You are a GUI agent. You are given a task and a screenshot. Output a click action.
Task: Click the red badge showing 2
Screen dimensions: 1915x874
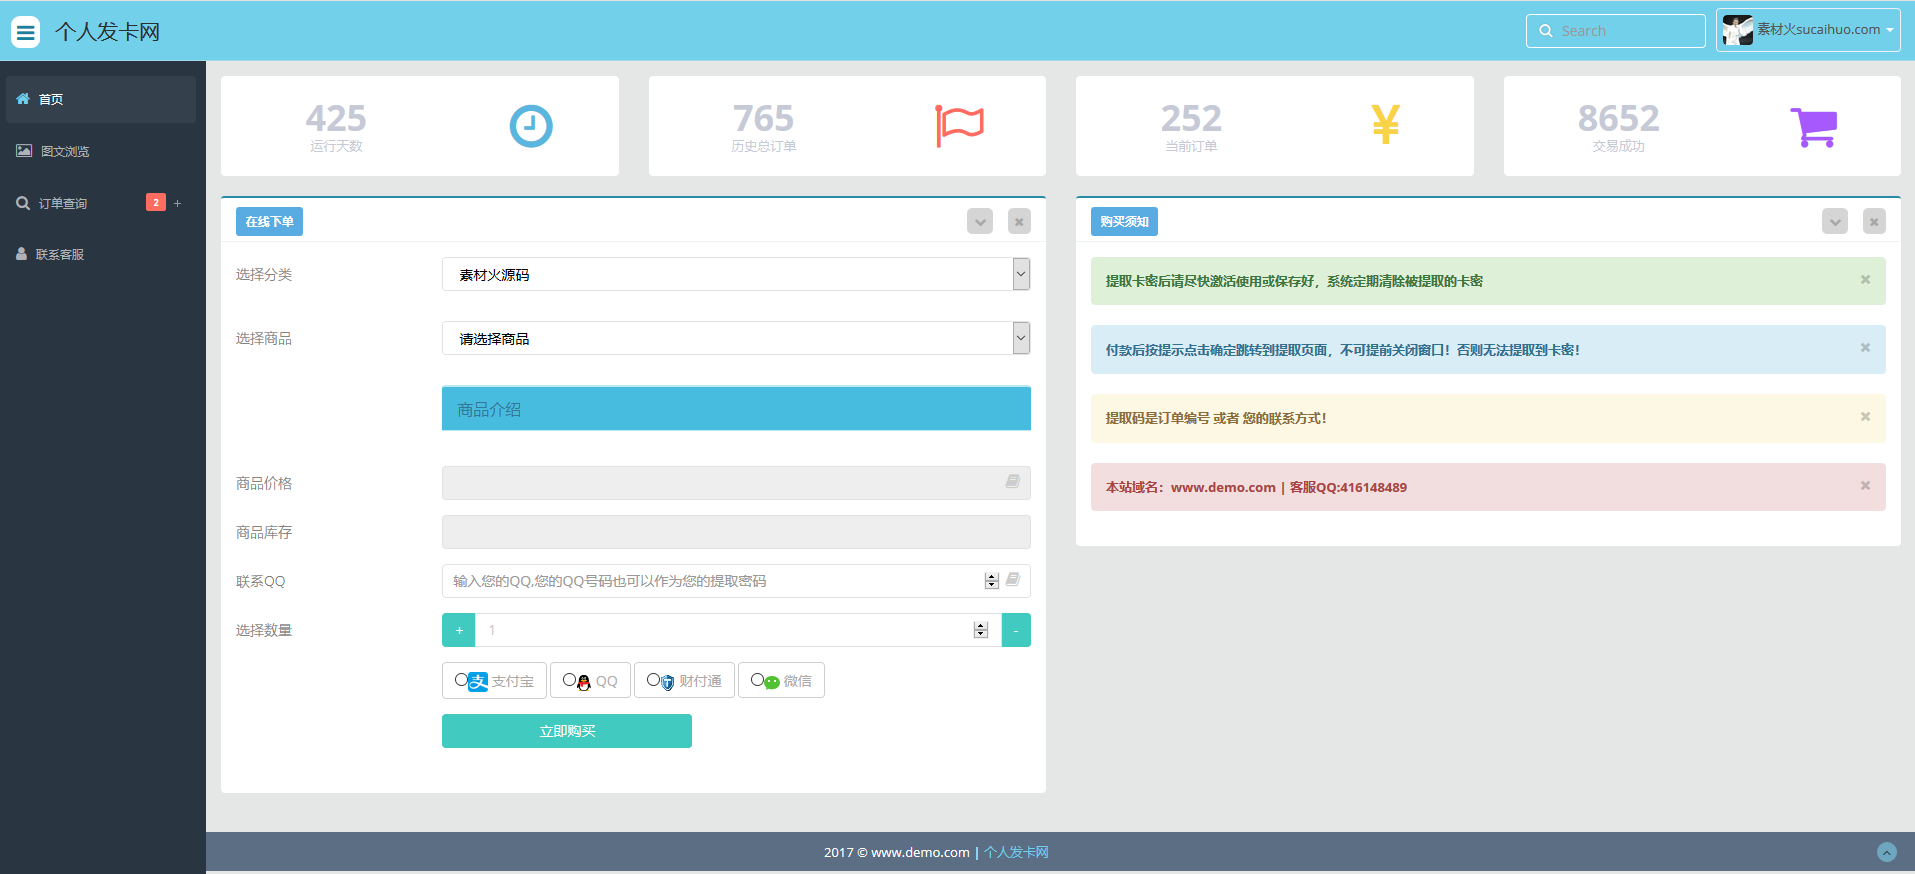[156, 202]
